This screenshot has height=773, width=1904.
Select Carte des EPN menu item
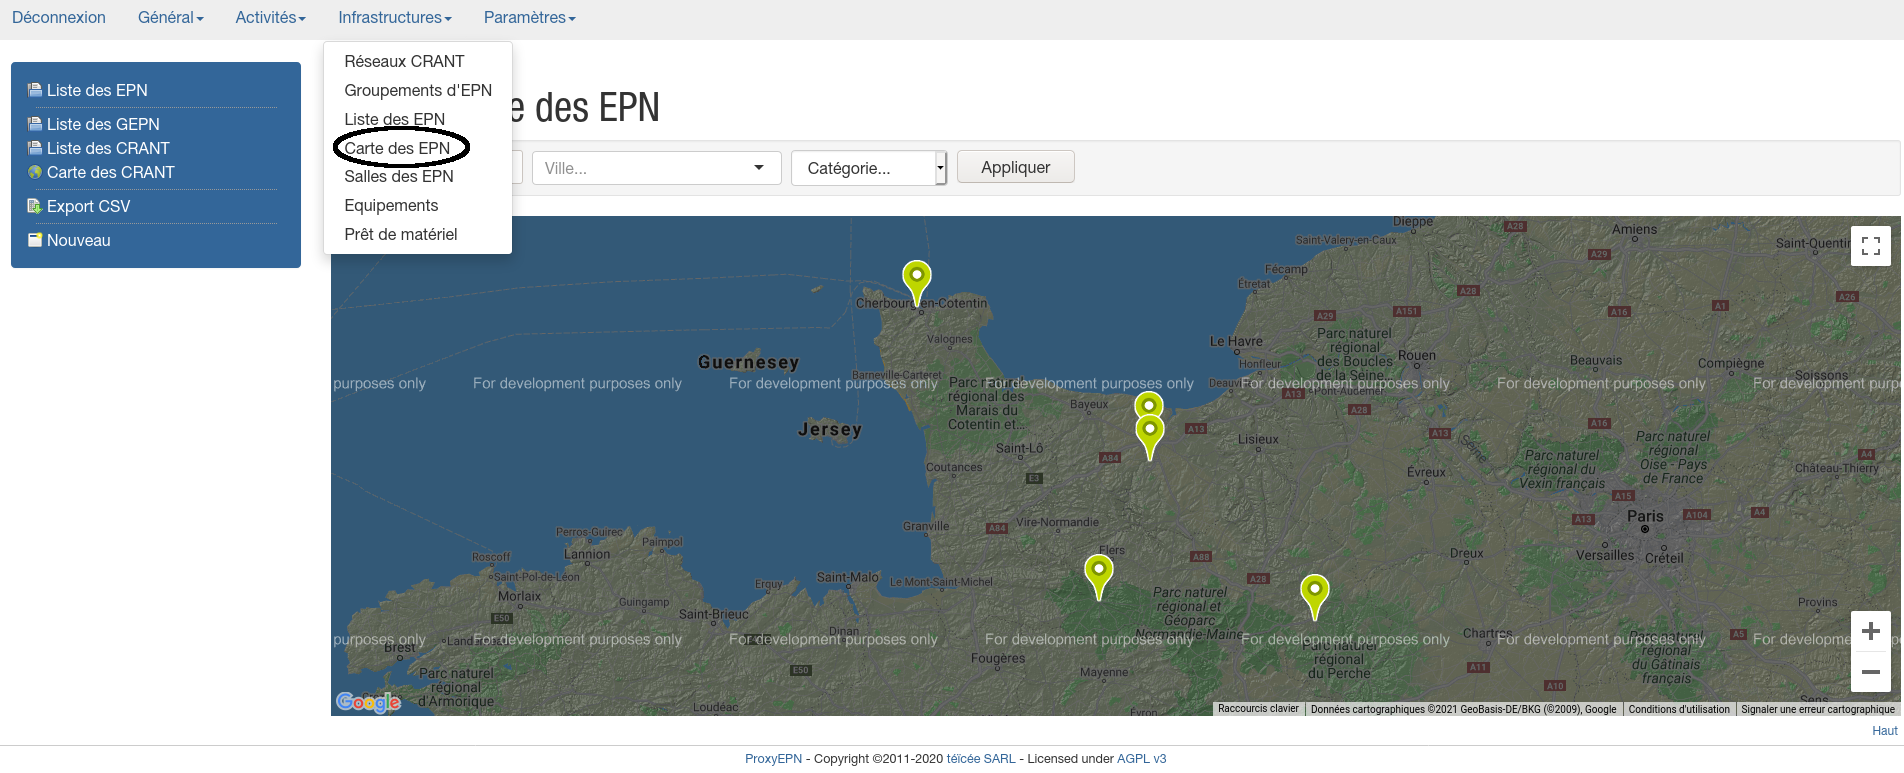[397, 148]
